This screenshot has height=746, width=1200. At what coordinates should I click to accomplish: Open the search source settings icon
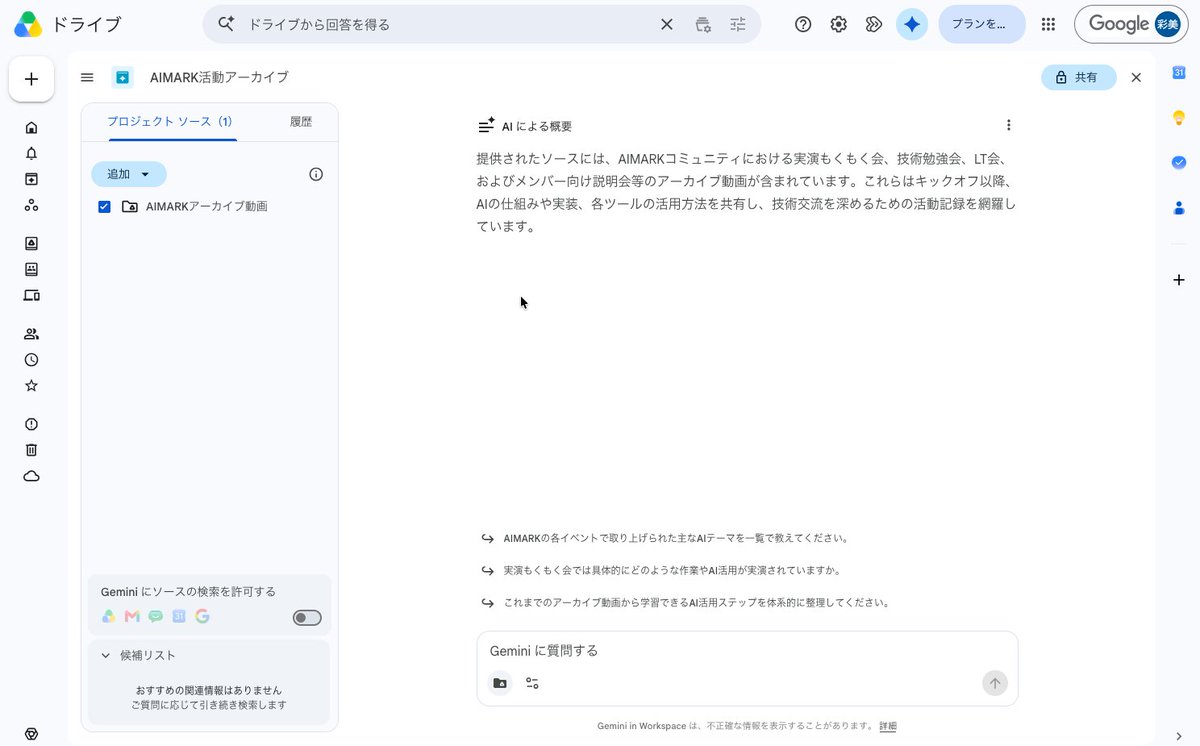tap(703, 24)
